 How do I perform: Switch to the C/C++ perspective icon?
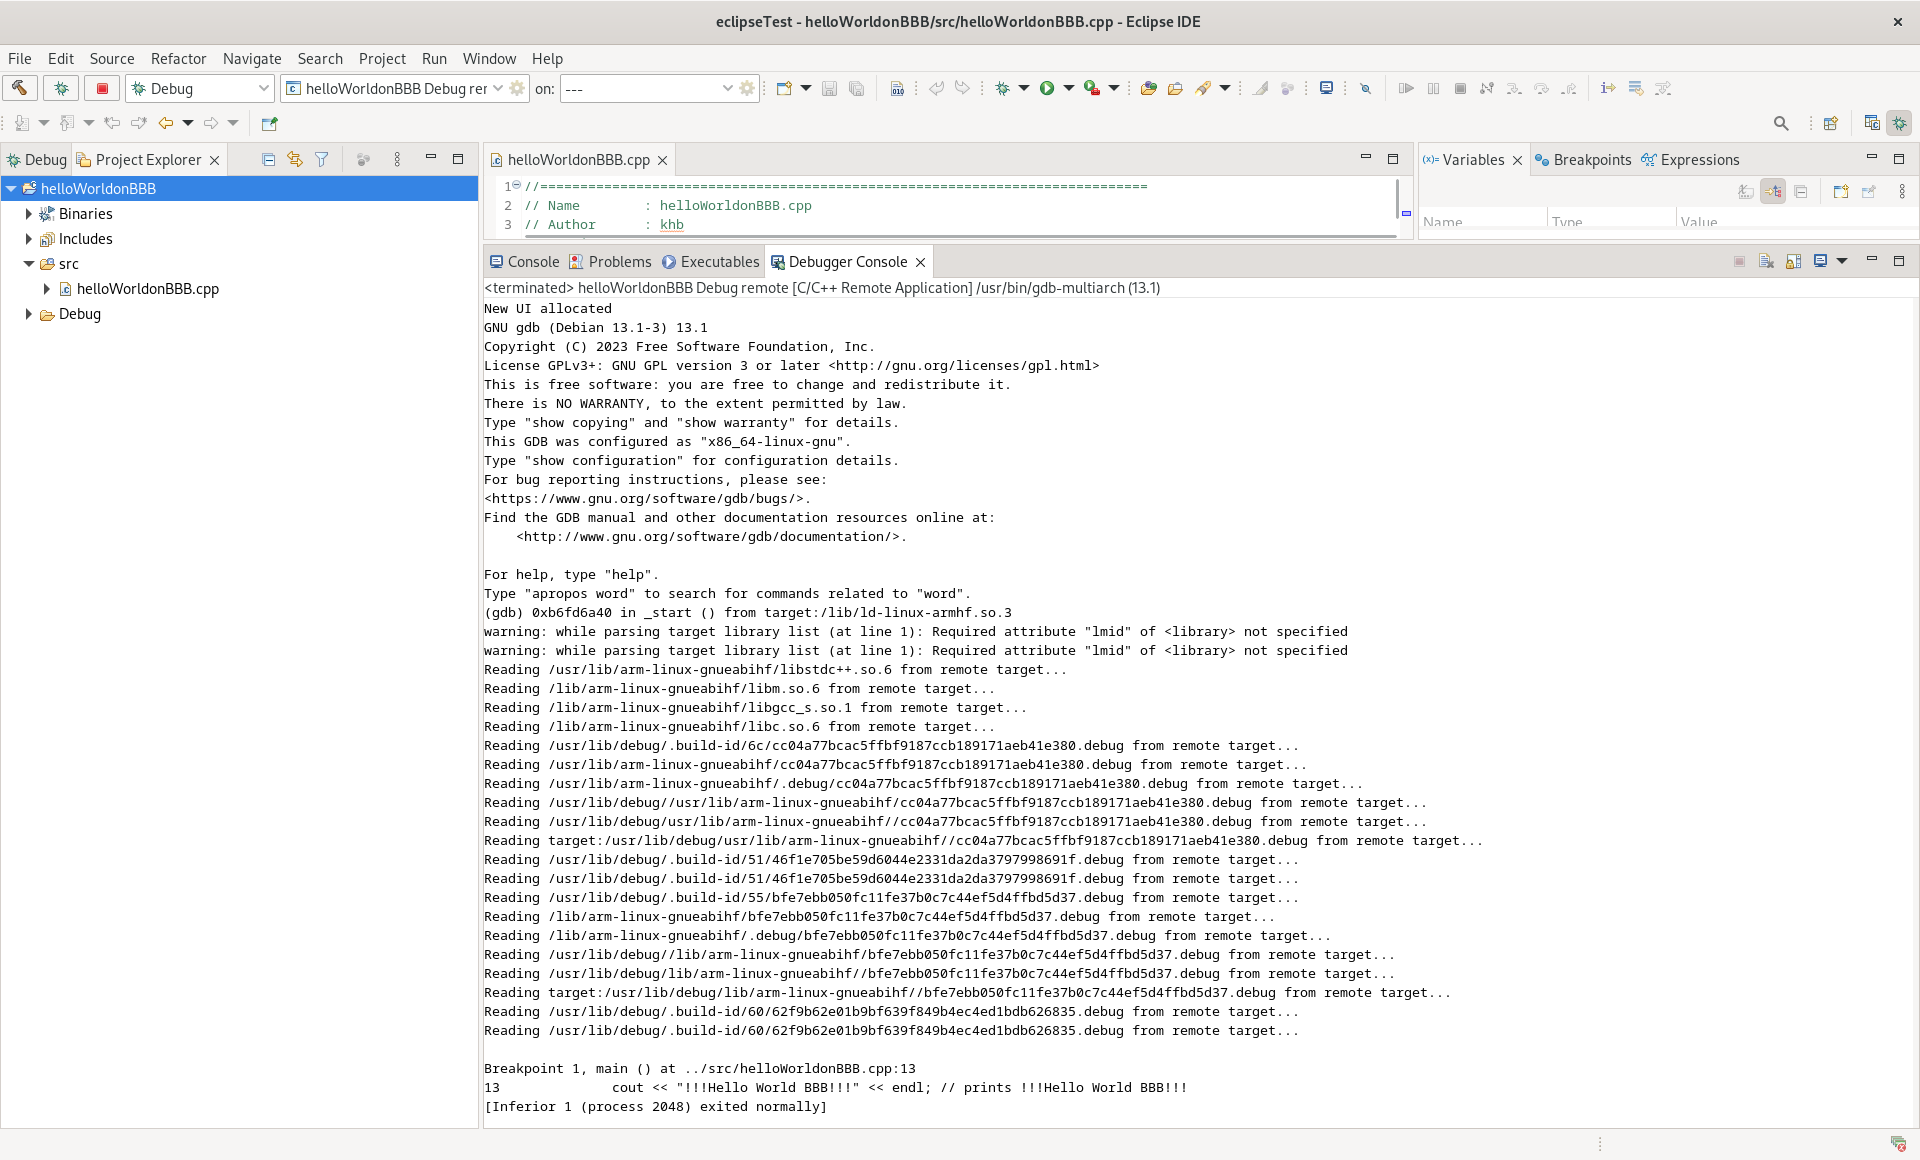coord(1872,123)
